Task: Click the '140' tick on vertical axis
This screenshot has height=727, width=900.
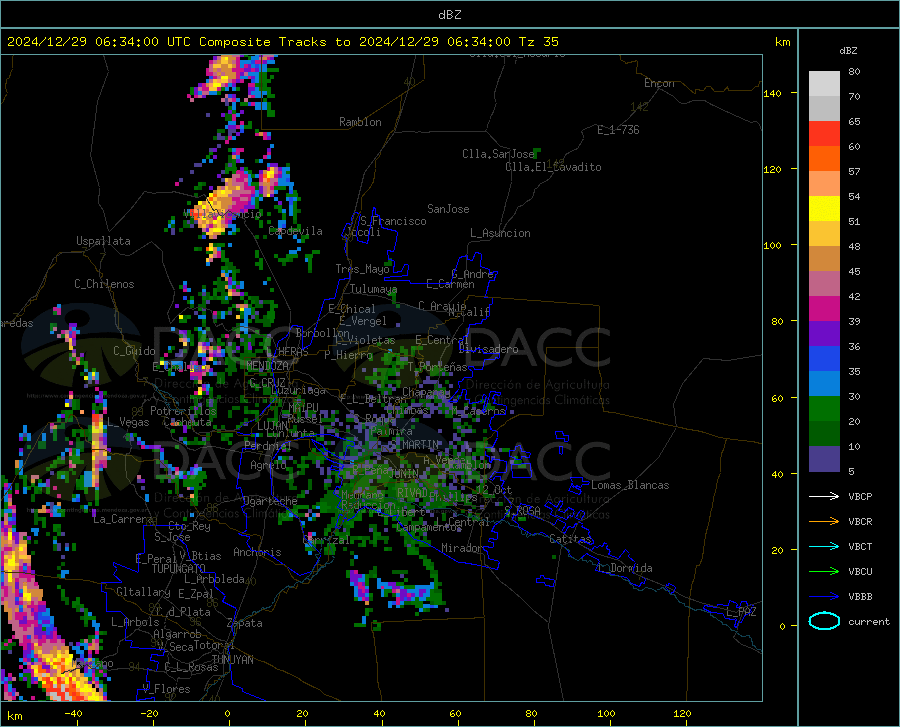Action: tap(772, 93)
